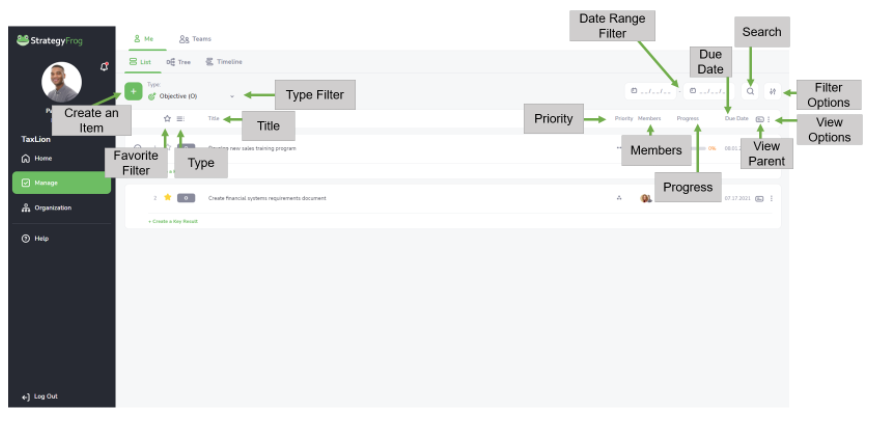
Task: Click the search magnifier icon
Action: (750, 92)
